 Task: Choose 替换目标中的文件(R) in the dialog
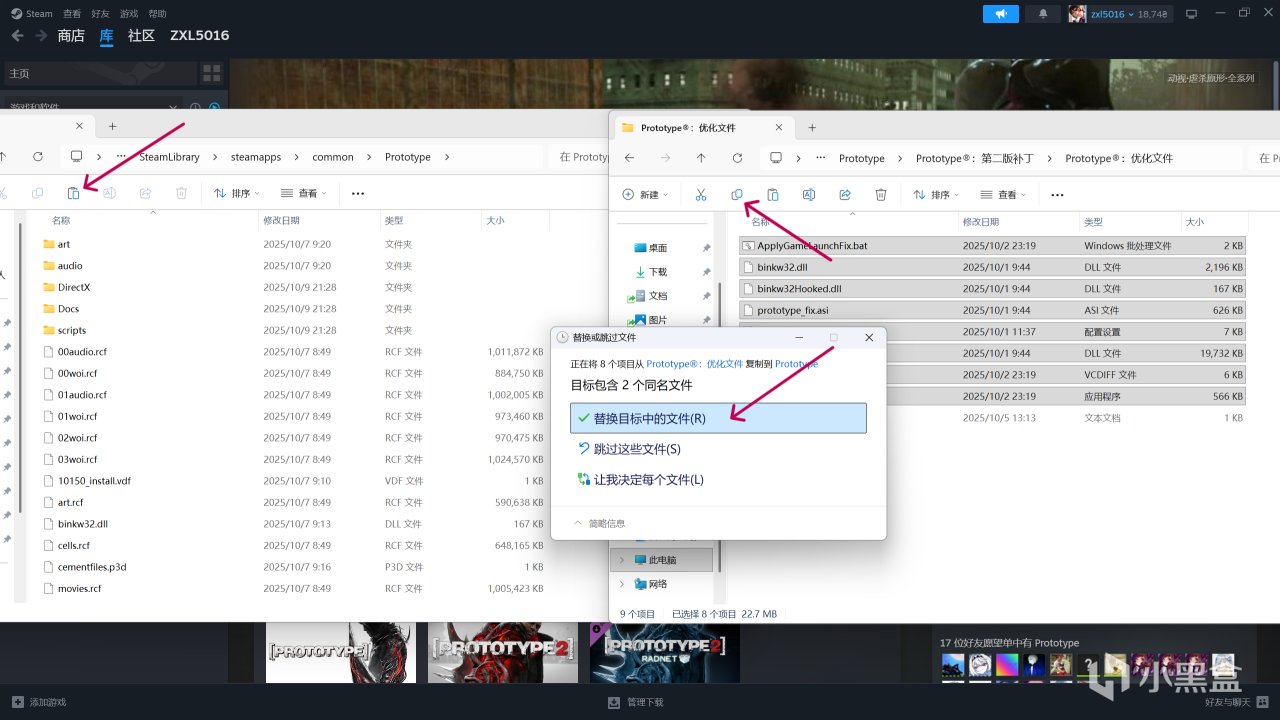coord(718,418)
